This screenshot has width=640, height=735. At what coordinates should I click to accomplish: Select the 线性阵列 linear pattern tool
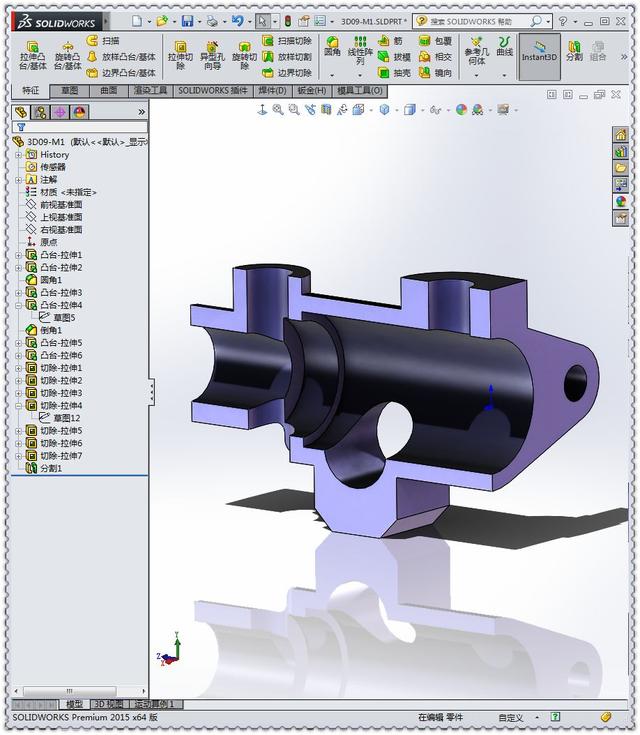(x=360, y=51)
